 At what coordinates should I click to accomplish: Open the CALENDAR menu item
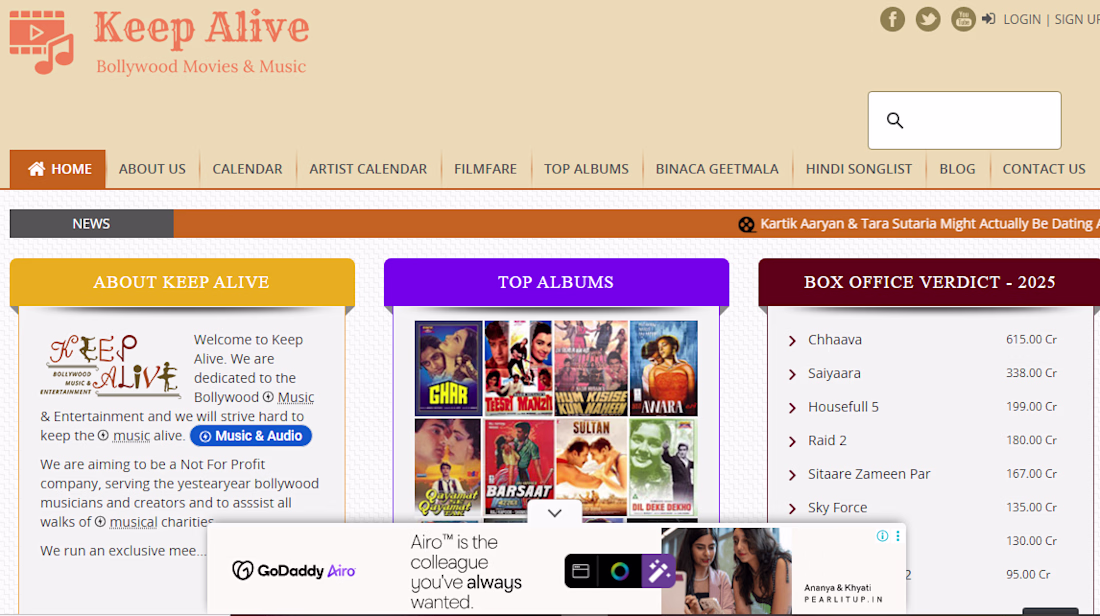point(248,169)
